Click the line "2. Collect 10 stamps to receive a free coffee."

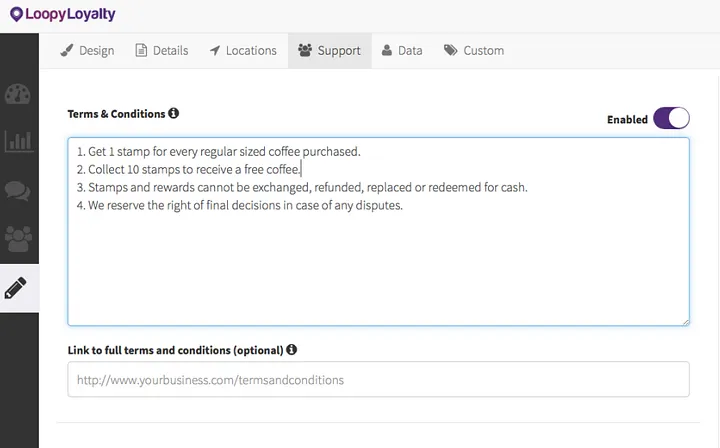point(188,169)
